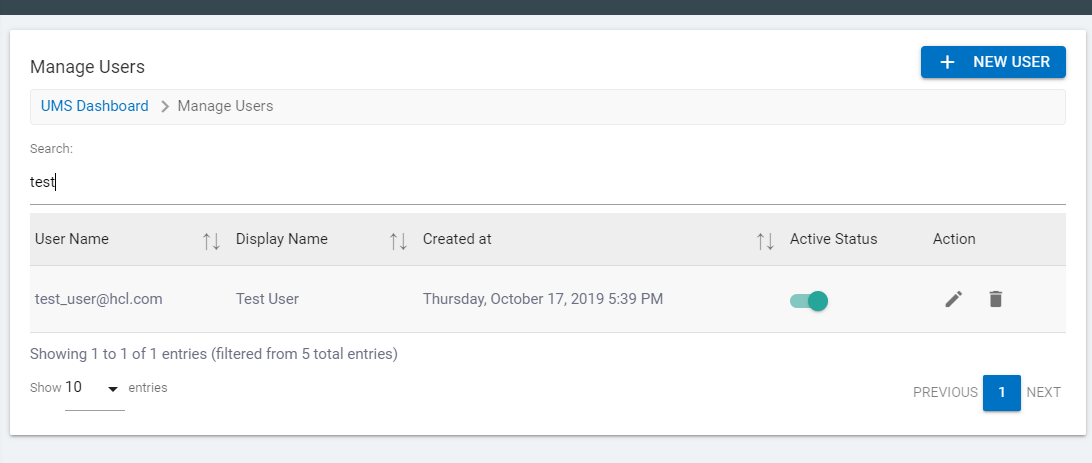This screenshot has height=463, width=1092.
Task: Sort by Display Name arrows icon
Action: [398, 240]
